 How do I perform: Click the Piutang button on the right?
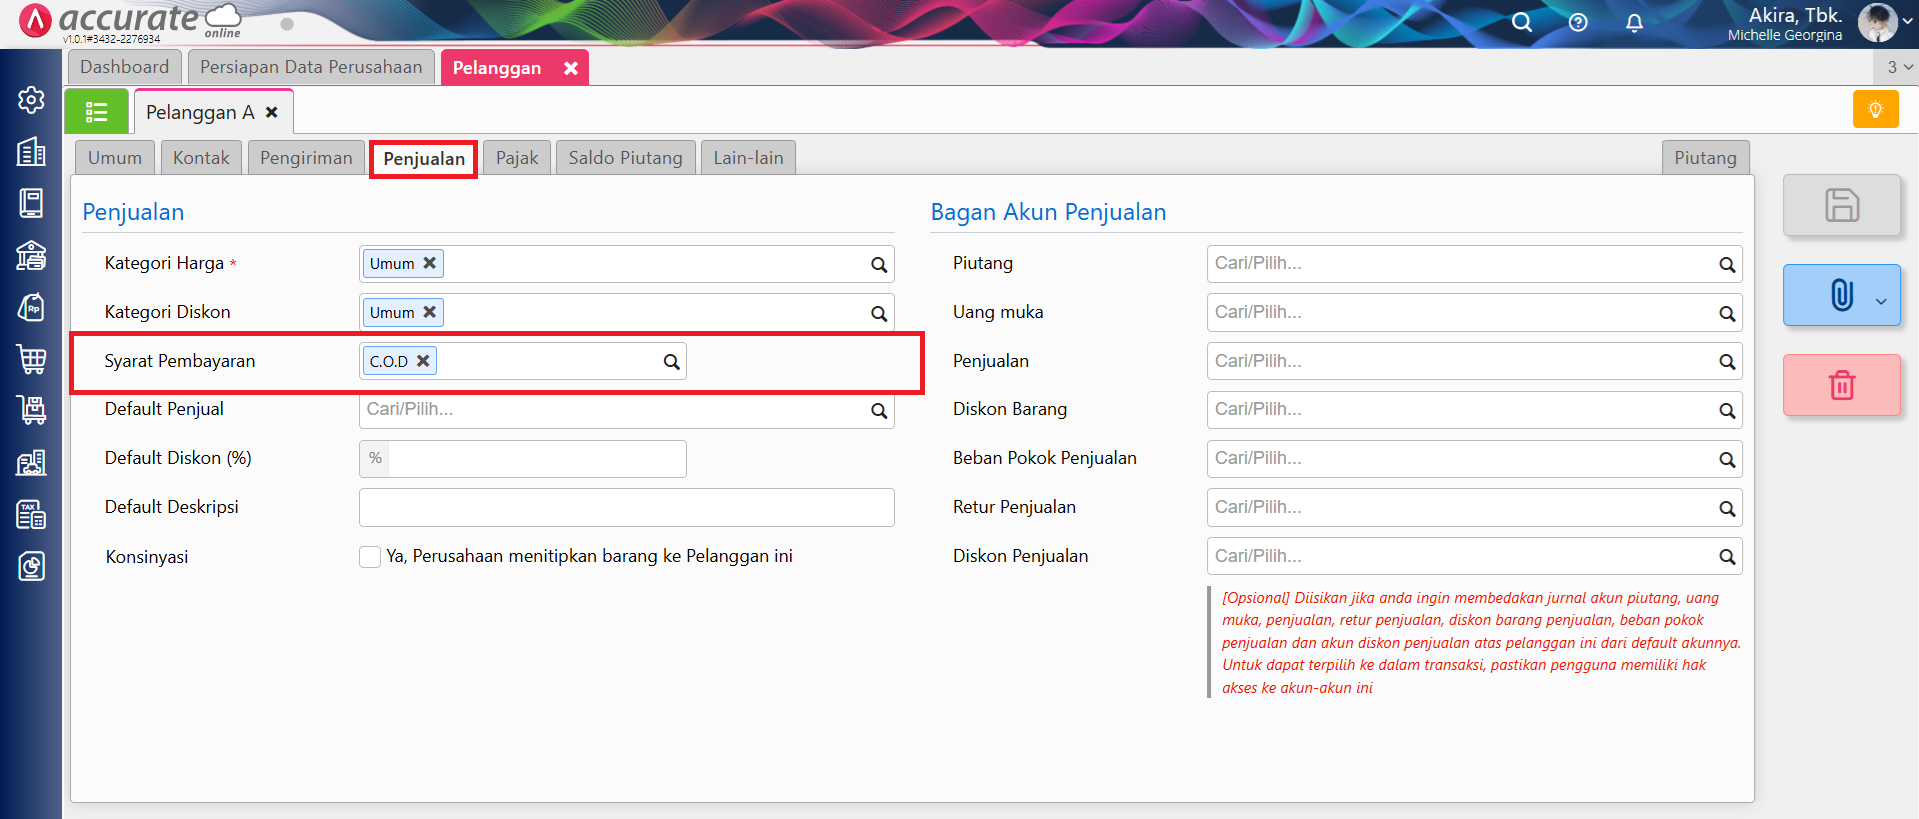[x=1705, y=158]
